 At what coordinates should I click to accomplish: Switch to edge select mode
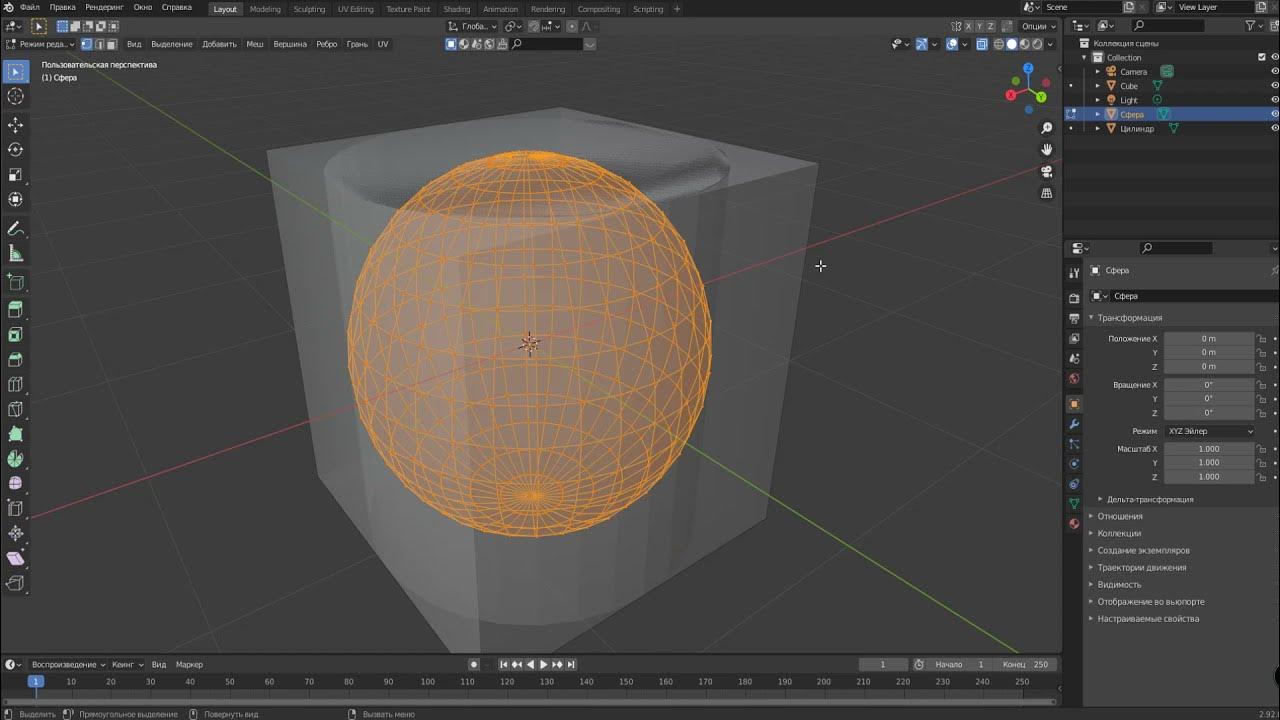(99, 44)
